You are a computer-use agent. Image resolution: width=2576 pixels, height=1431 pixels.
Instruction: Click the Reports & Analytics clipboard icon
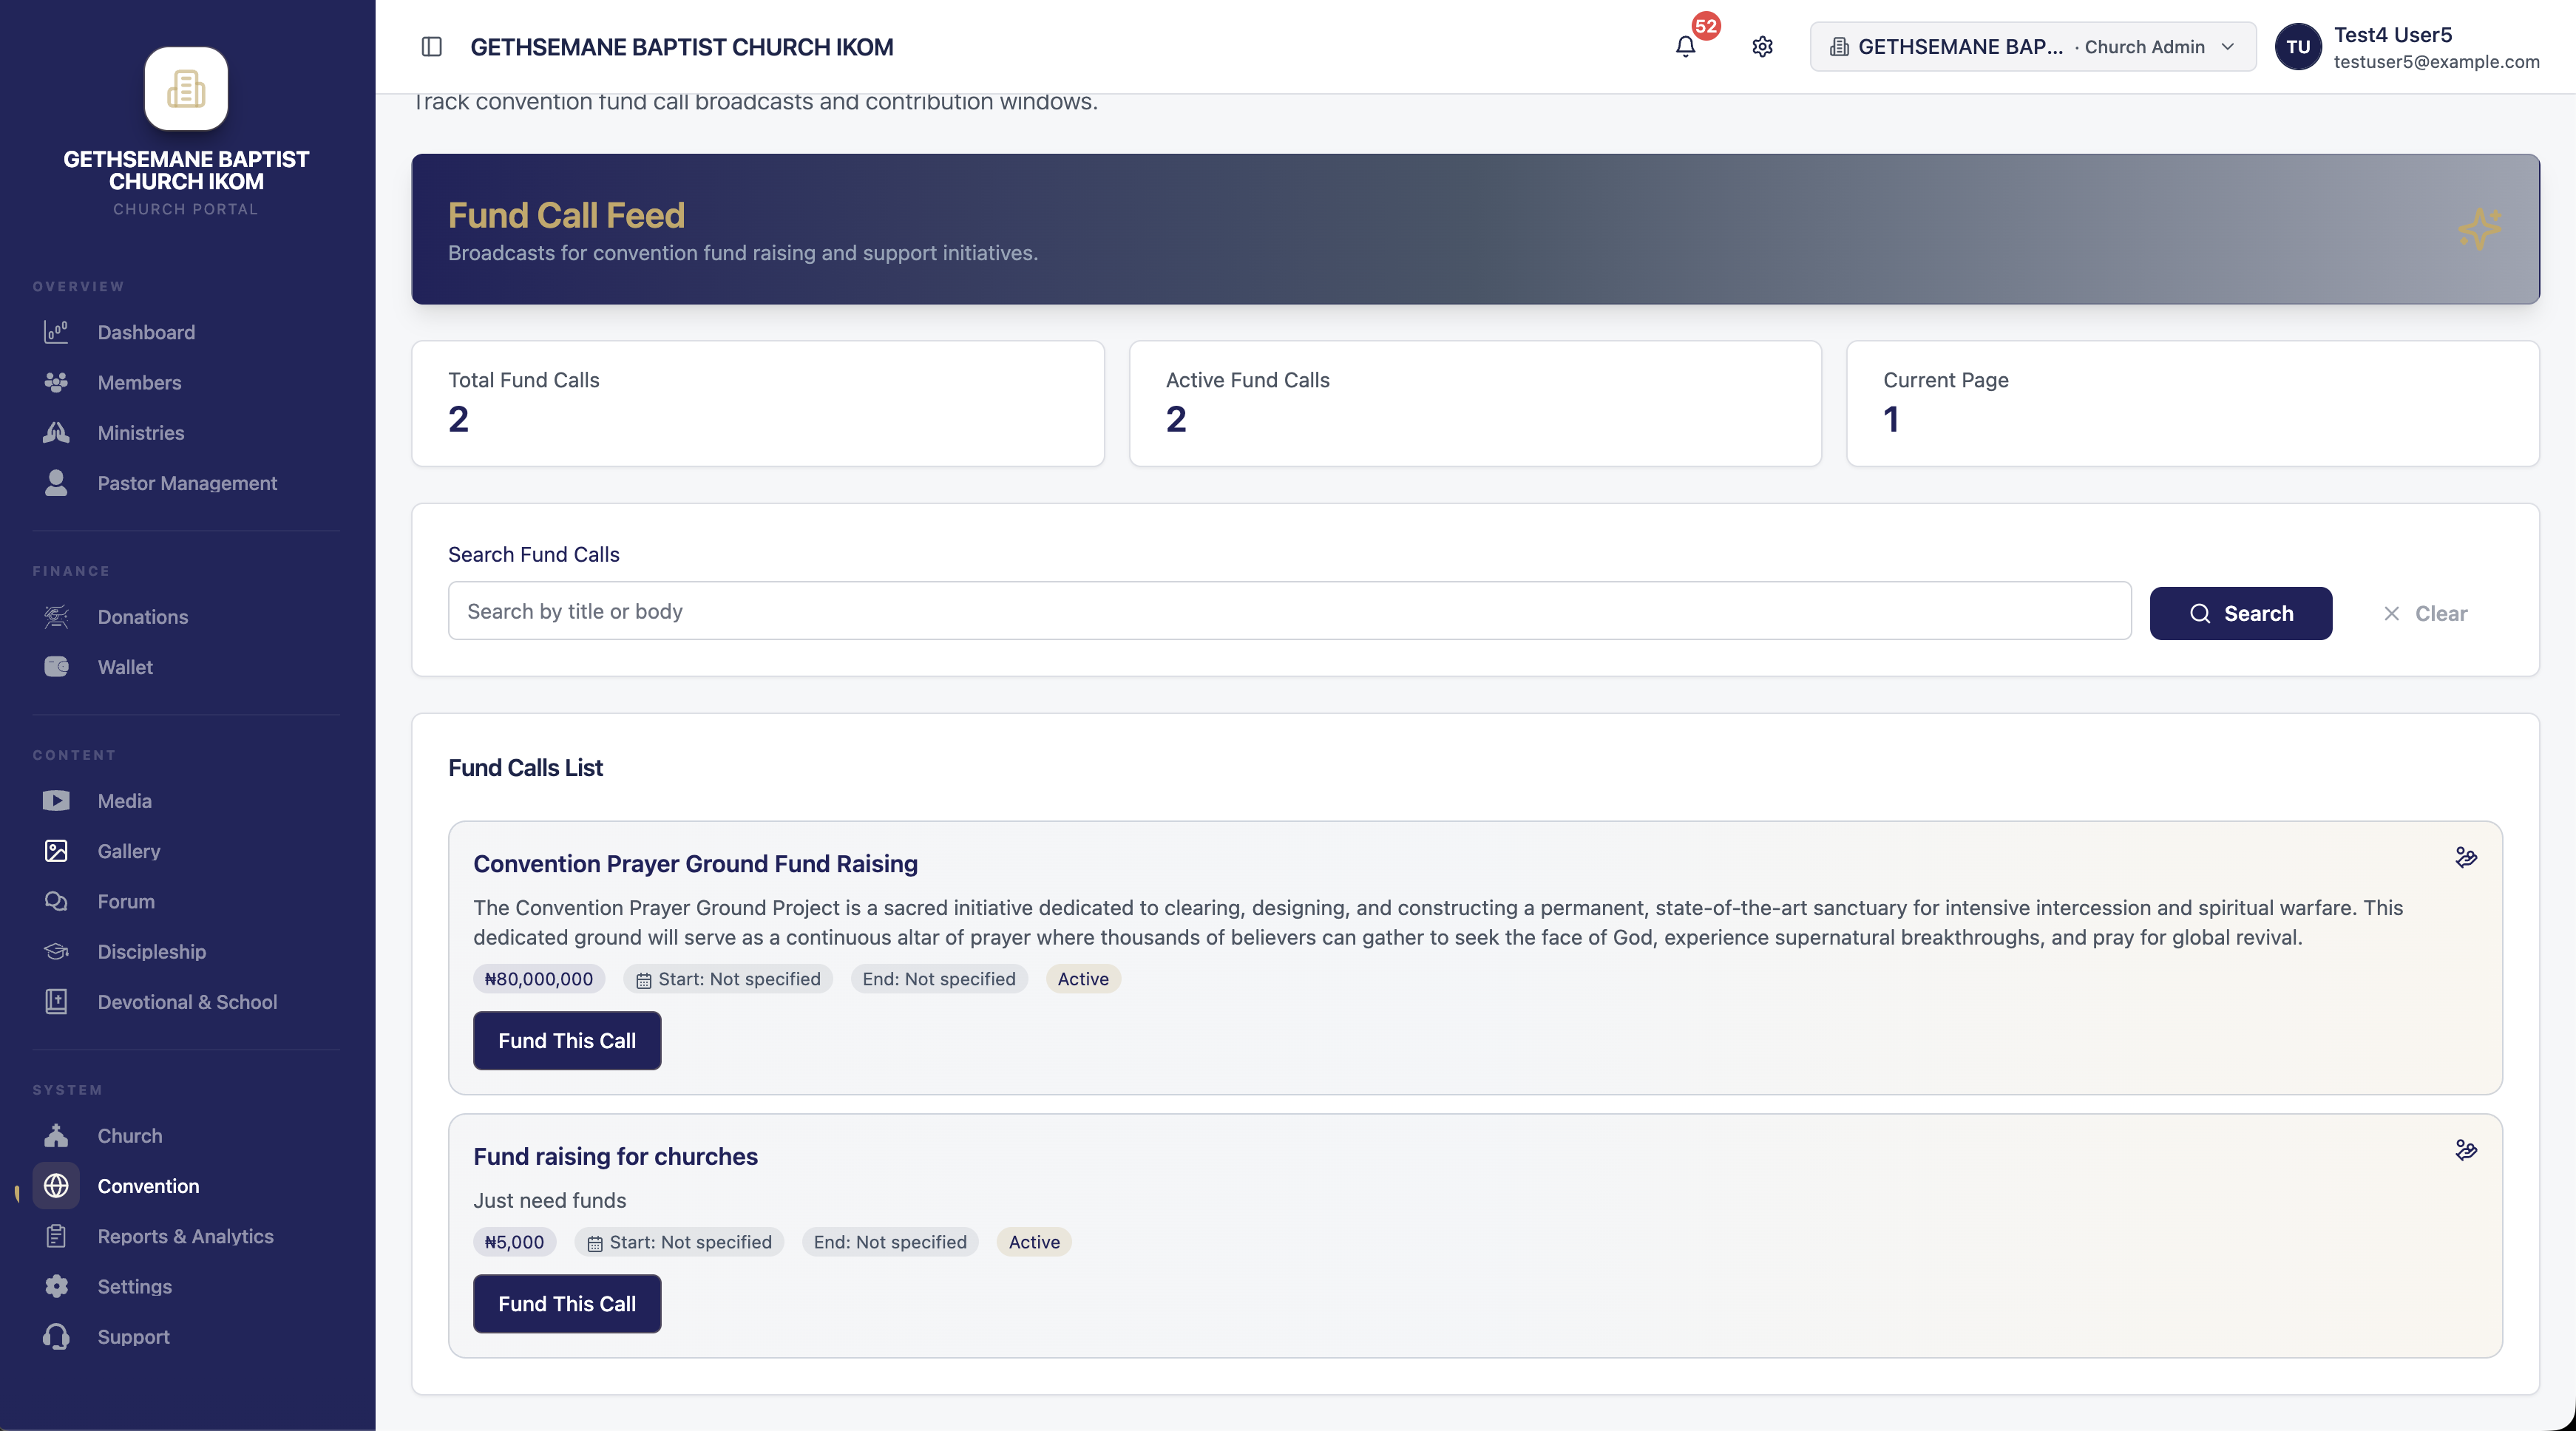pos(56,1236)
